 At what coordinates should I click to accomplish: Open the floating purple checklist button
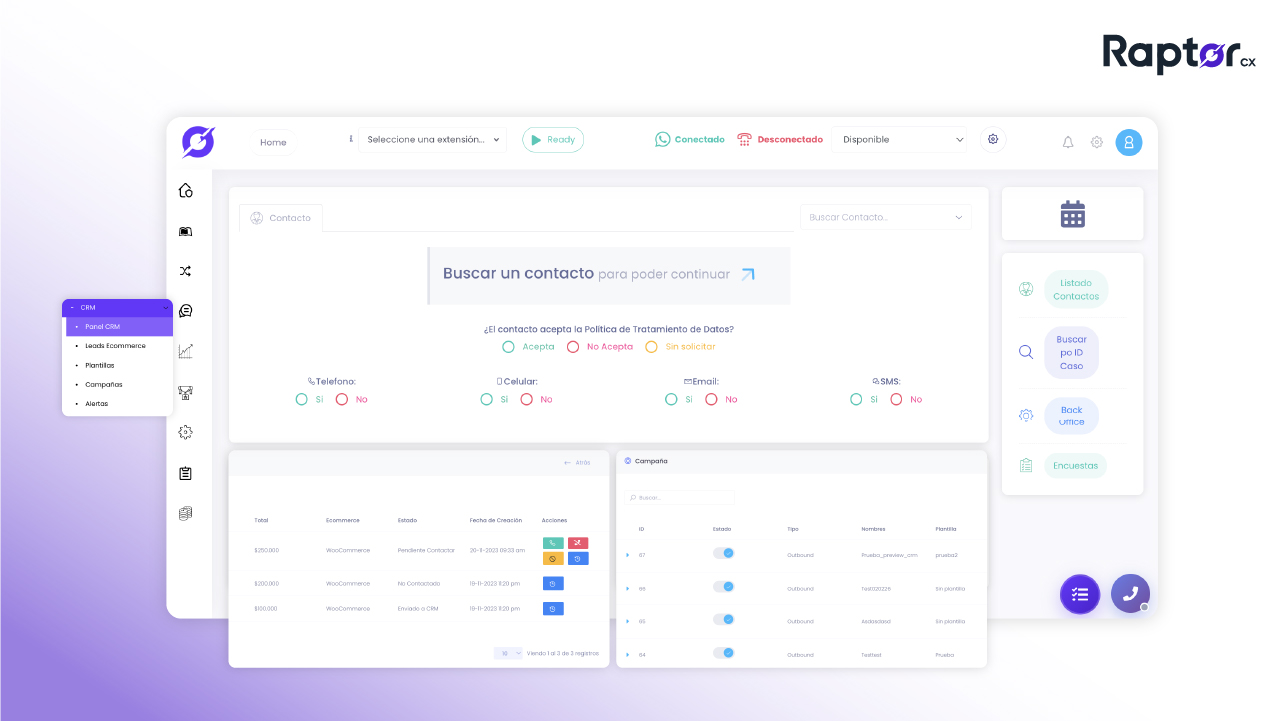[x=1080, y=594]
